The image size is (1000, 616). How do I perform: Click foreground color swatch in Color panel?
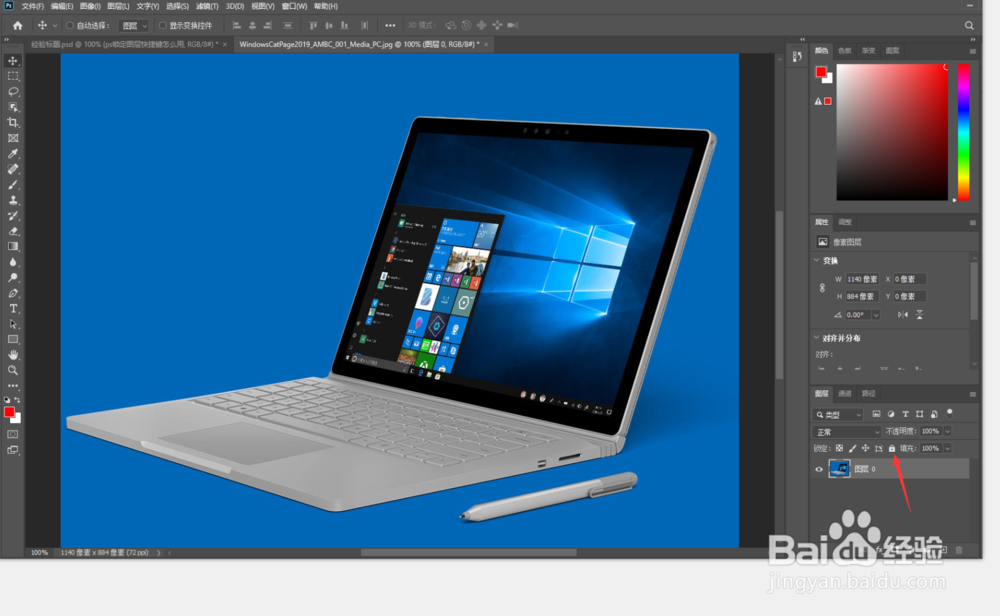click(x=821, y=71)
